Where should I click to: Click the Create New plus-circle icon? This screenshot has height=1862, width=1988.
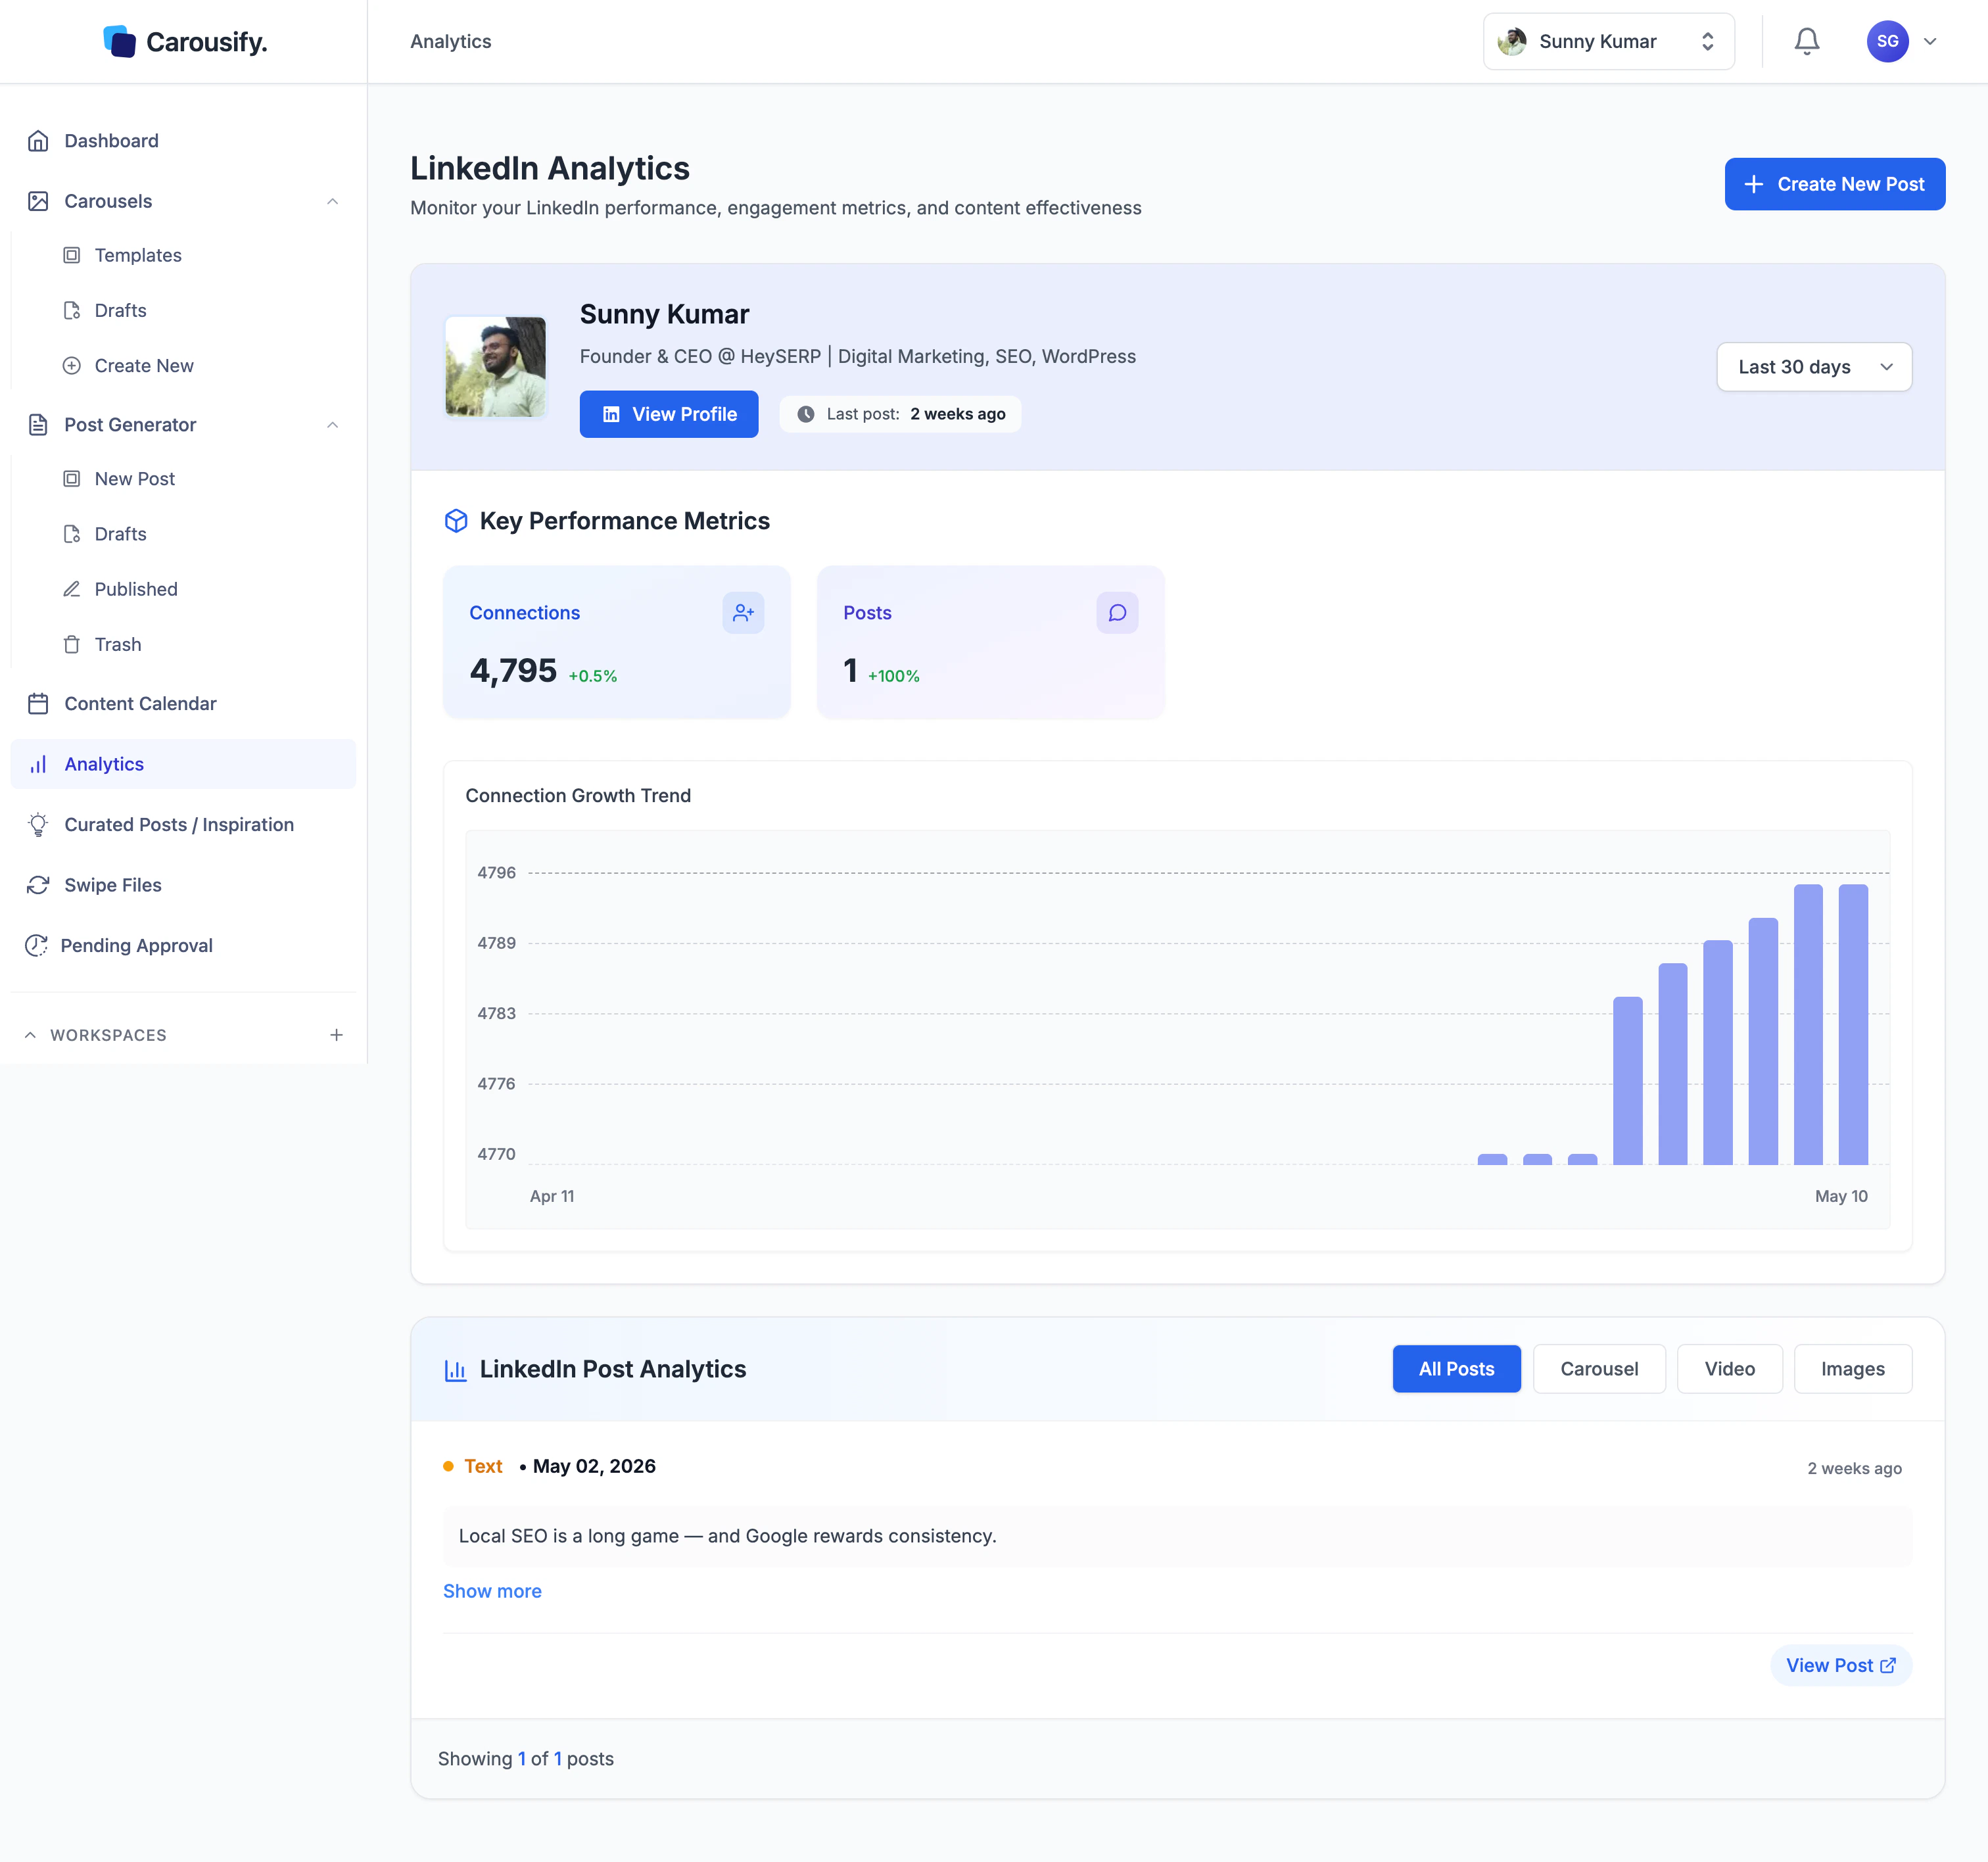pyautogui.click(x=72, y=366)
